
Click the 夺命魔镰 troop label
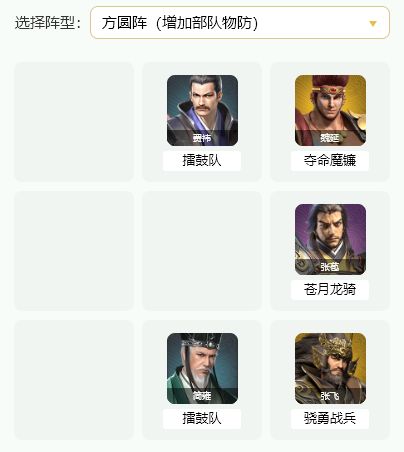click(x=330, y=161)
